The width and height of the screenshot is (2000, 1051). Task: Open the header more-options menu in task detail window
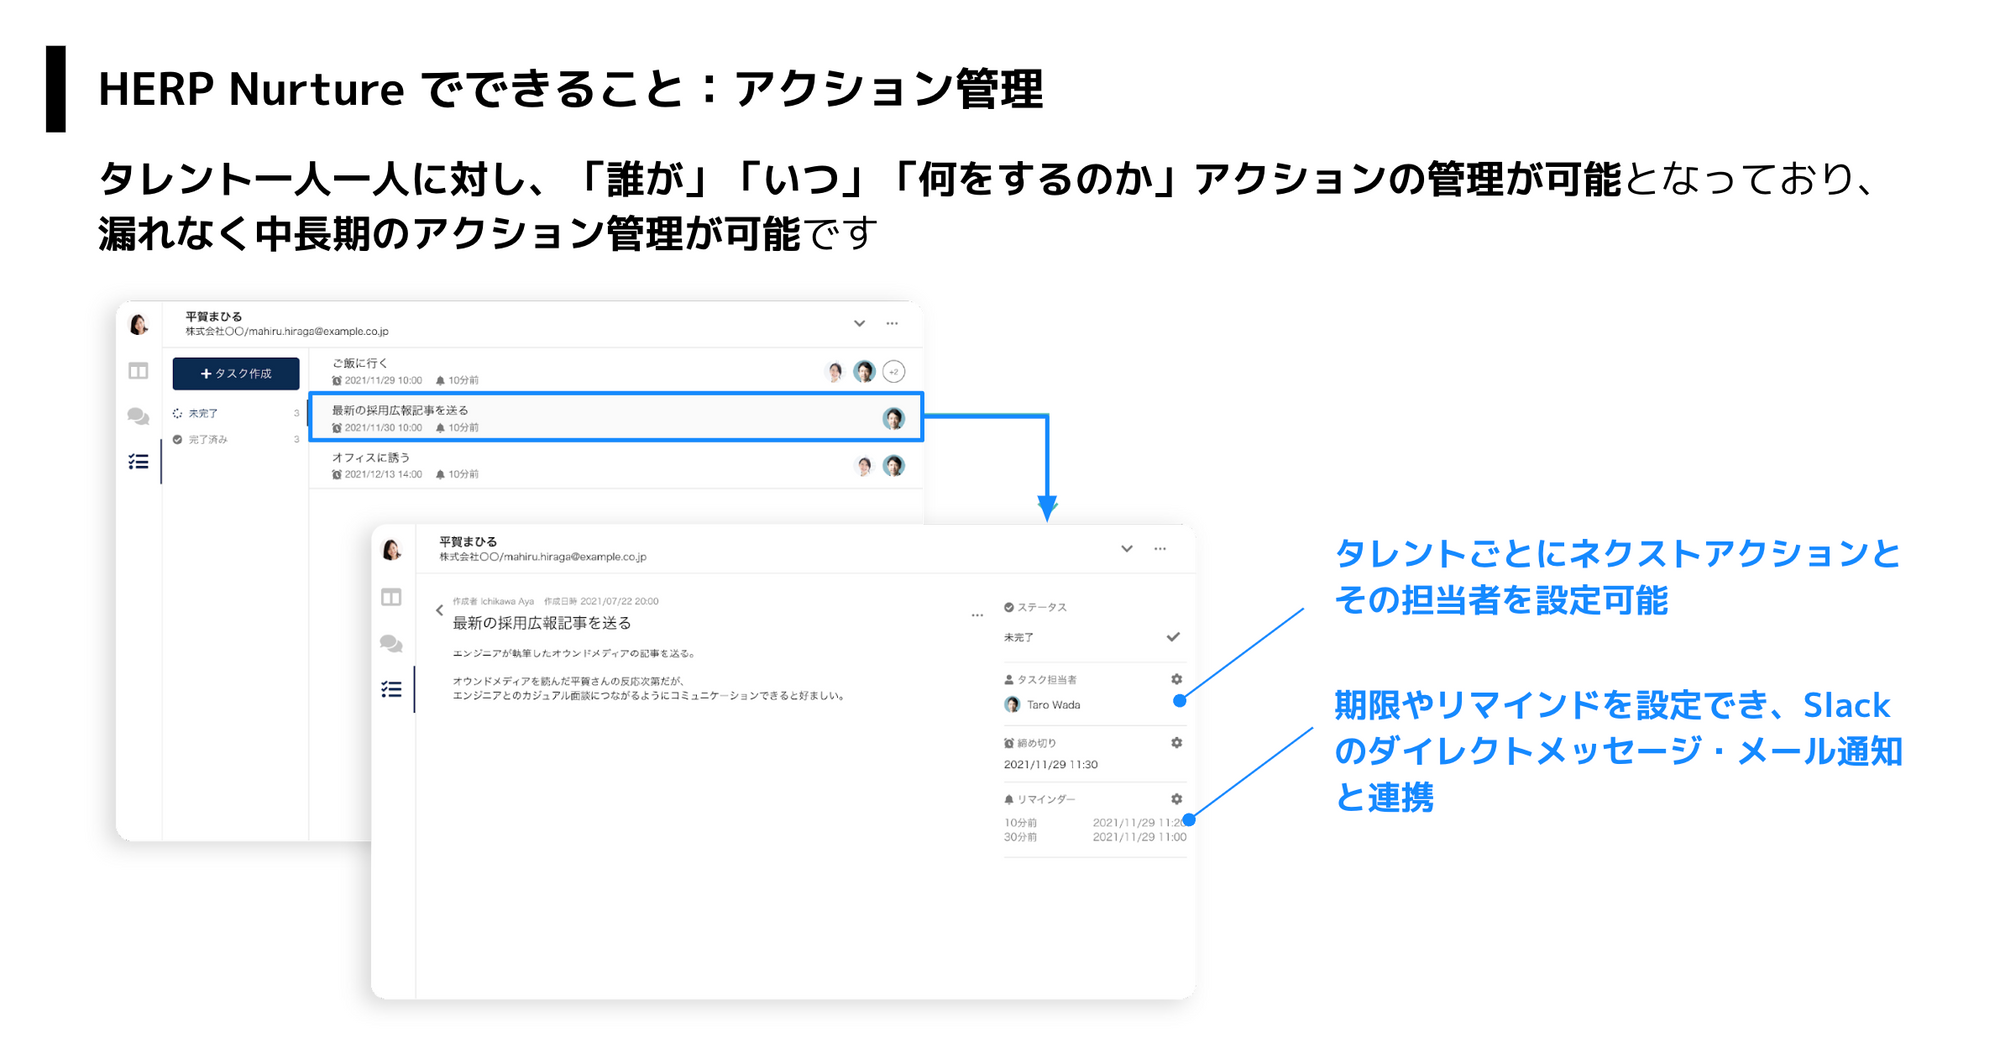click(1160, 548)
